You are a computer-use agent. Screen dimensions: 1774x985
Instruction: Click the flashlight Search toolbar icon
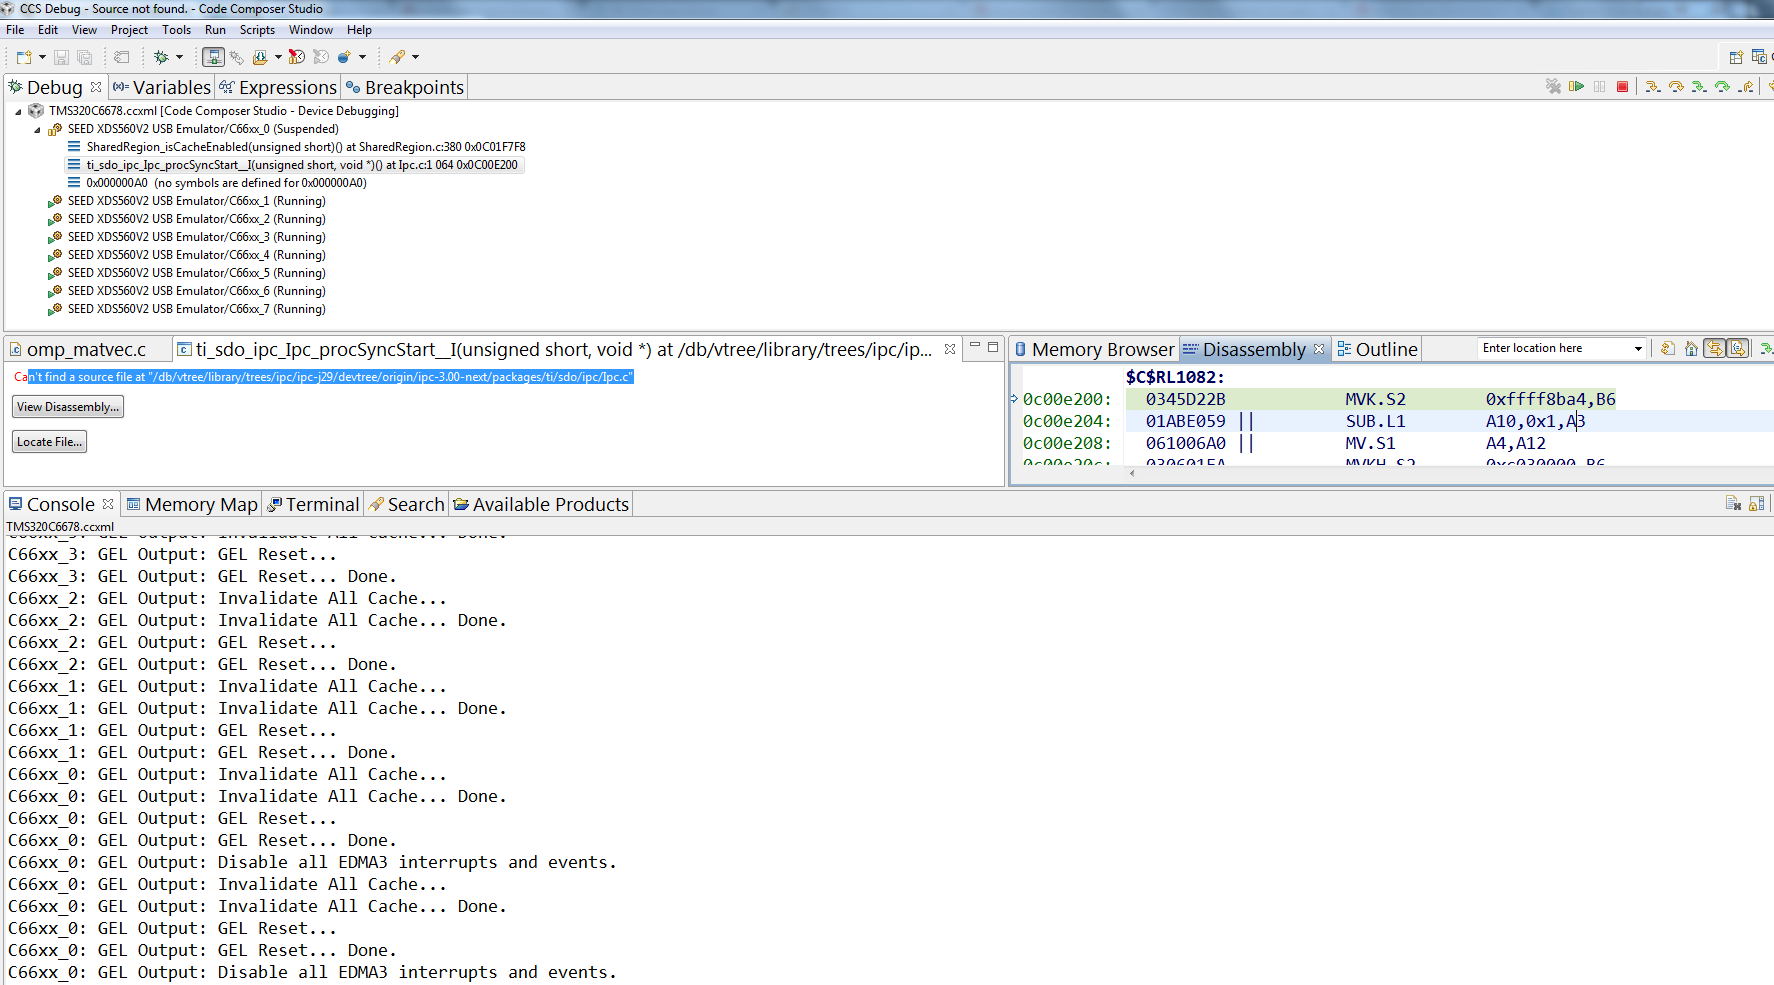click(397, 57)
